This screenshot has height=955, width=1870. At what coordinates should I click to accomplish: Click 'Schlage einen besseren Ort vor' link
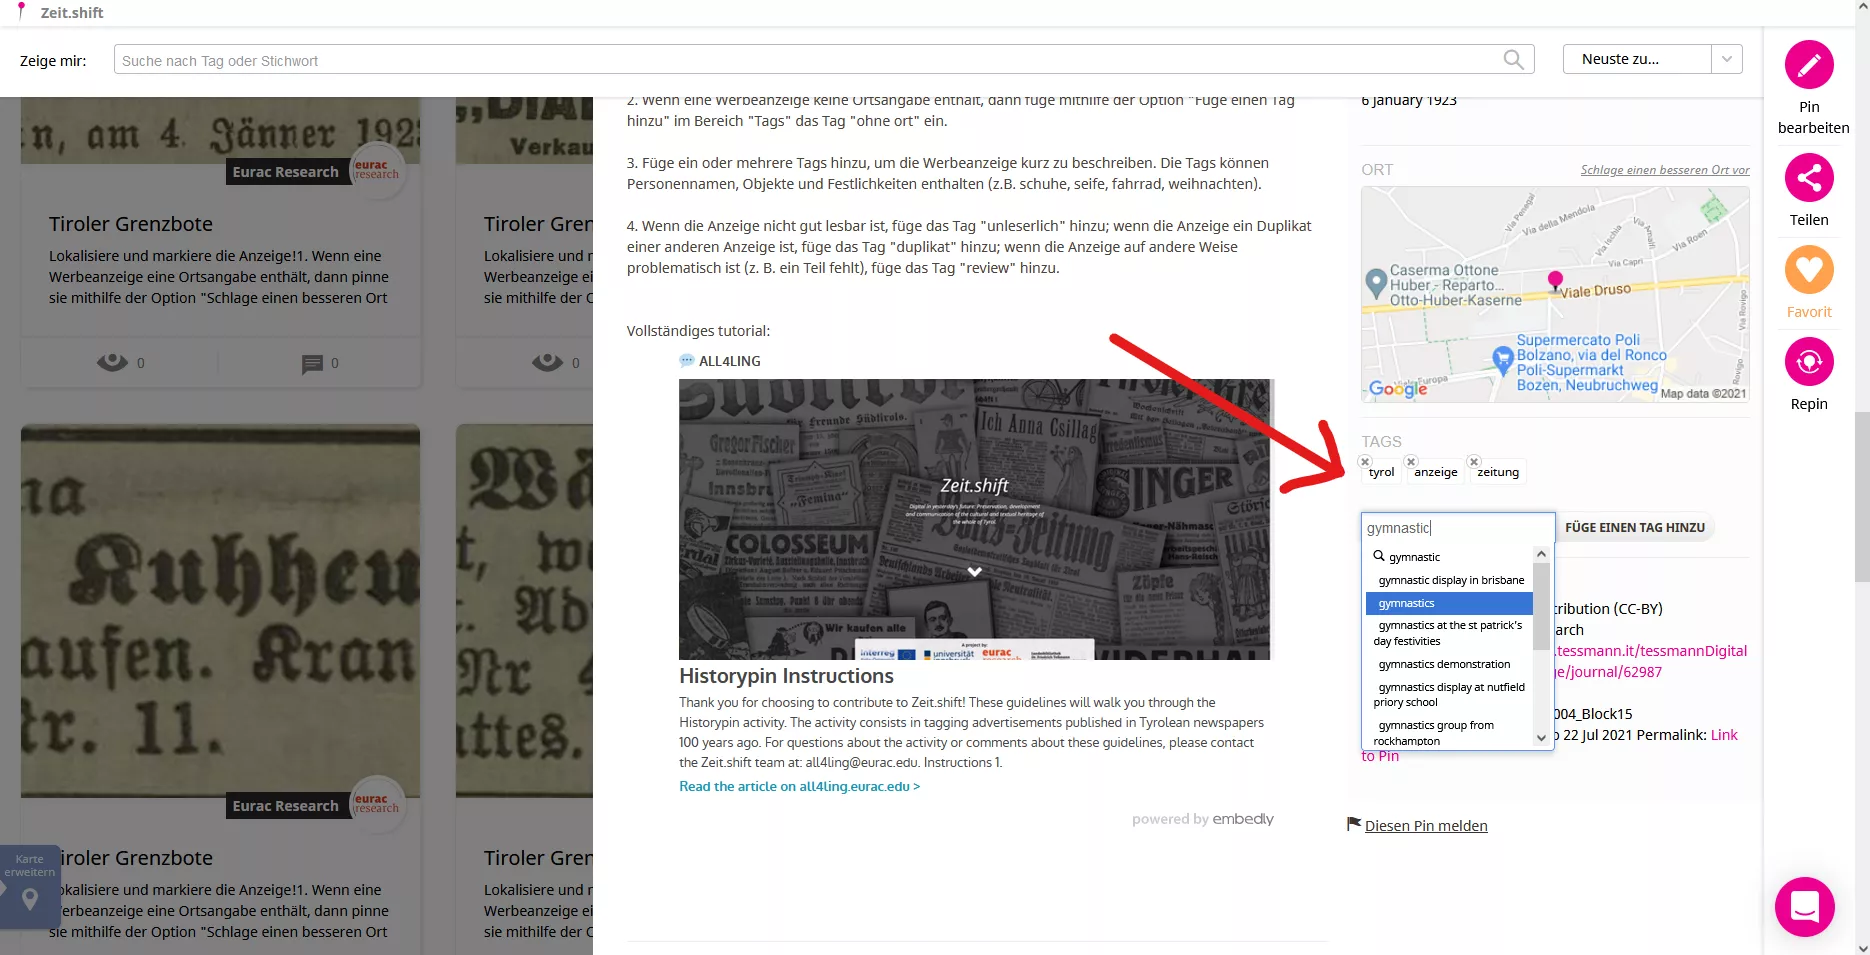click(x=1665, y=170)
